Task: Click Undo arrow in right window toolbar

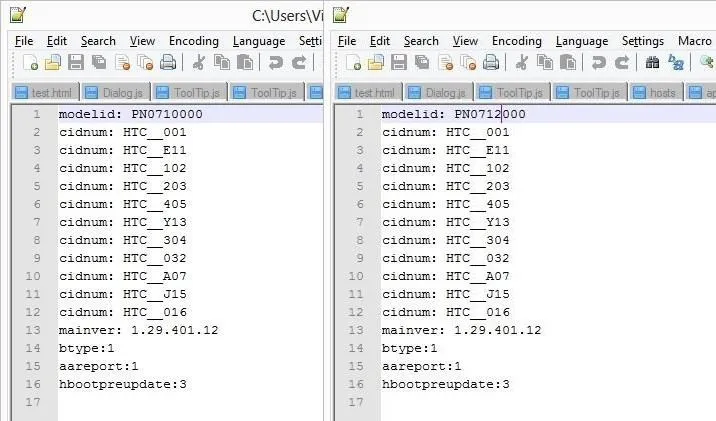Action: (598, 62)
